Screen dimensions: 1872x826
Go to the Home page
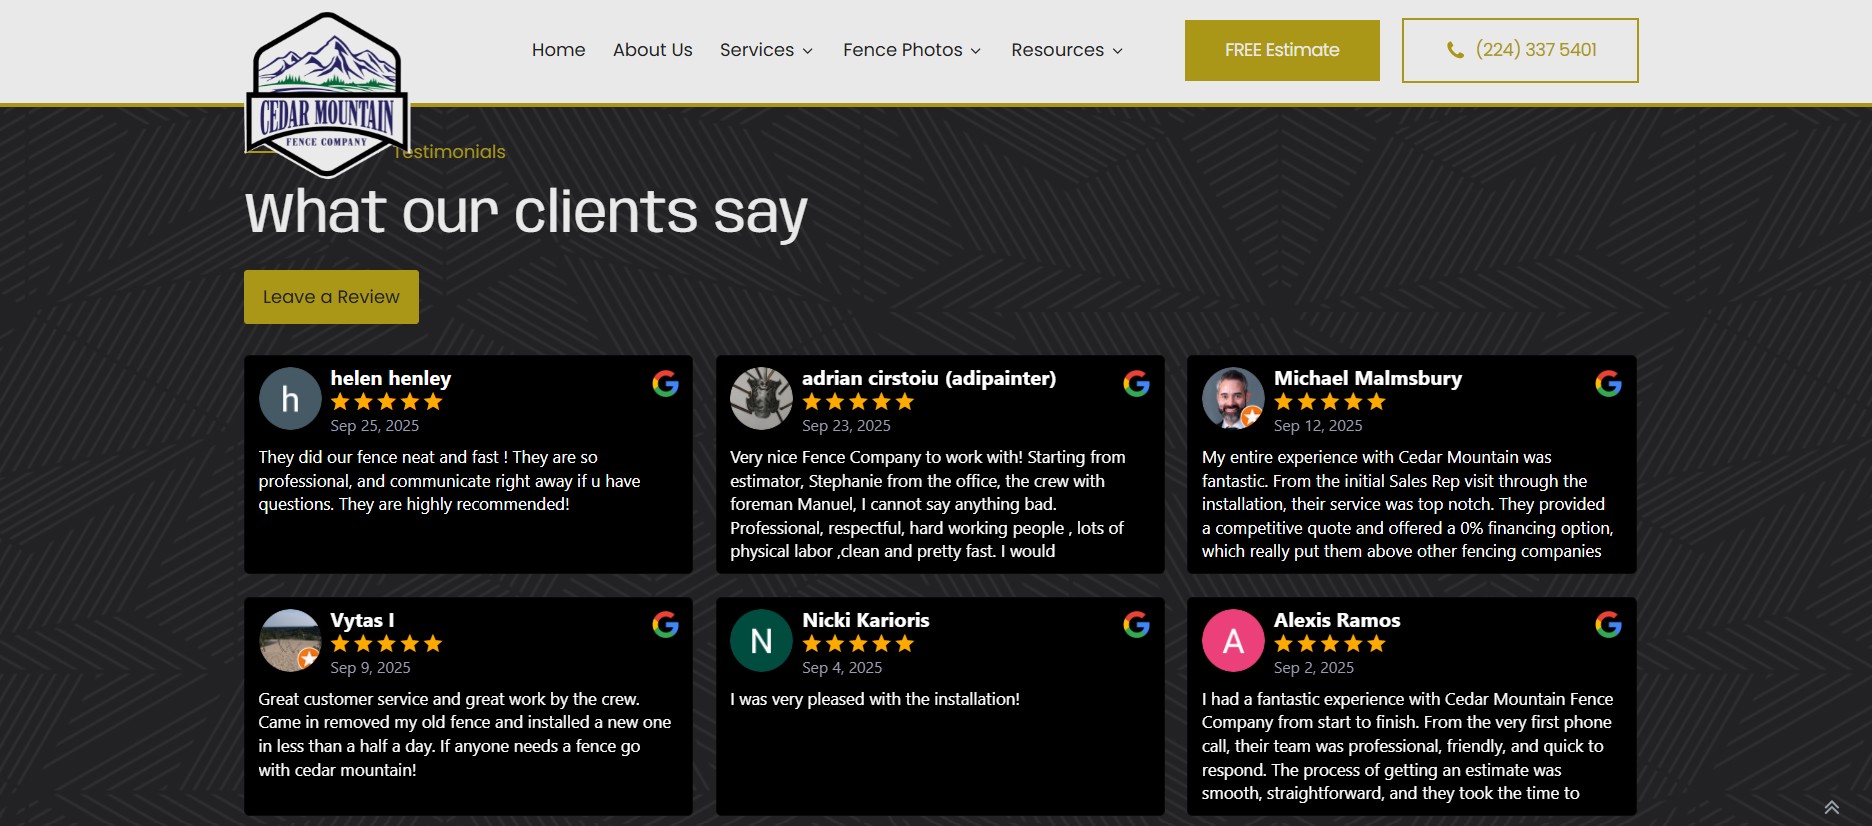click(x=558, y=50)
